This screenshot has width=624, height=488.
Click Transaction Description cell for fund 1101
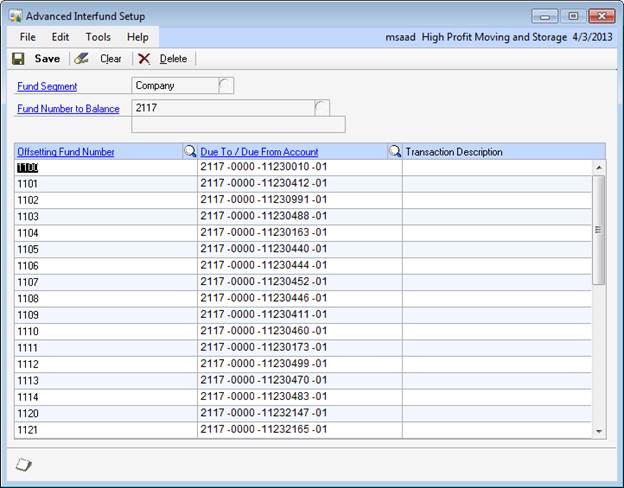[497, 184]
